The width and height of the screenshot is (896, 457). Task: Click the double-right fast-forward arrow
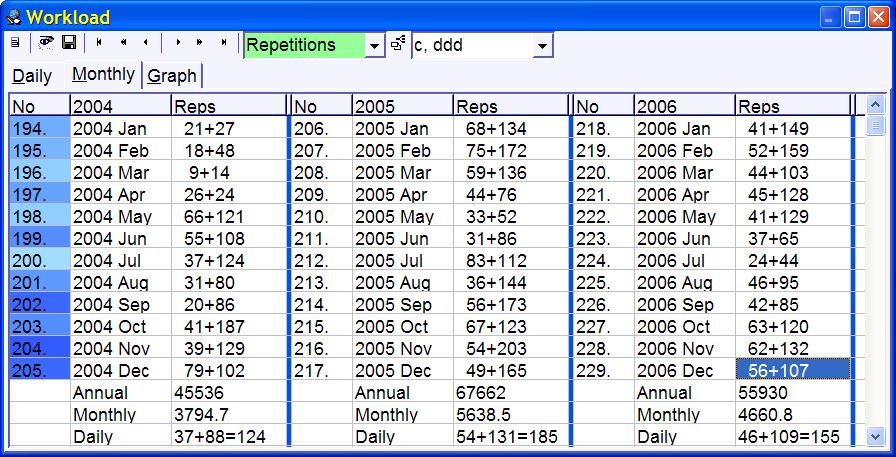point(199,42)
